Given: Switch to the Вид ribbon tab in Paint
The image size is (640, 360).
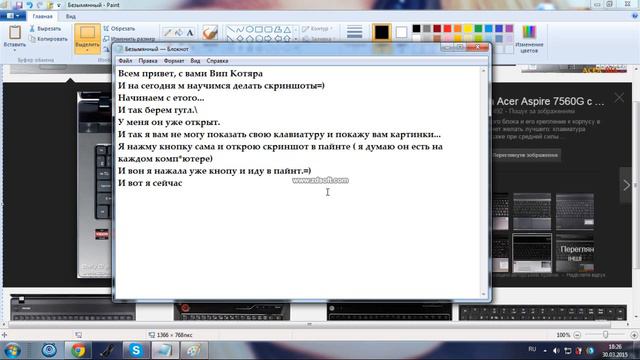Looking at the screenshot, I should click(x=71, y=16).
